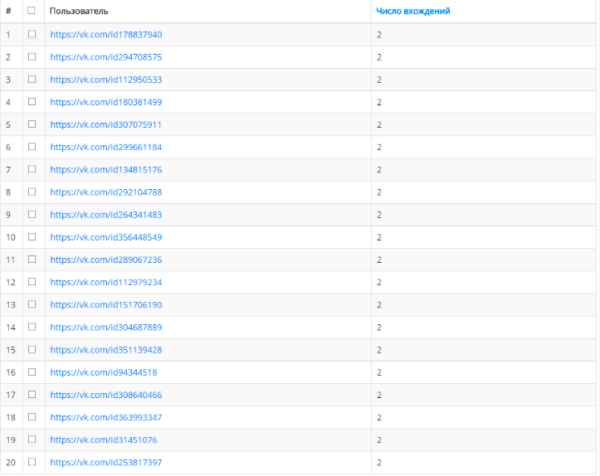600x476 pixels.
Task: Follow the link https://vk.com/id112950533
Action: [106, 80]
